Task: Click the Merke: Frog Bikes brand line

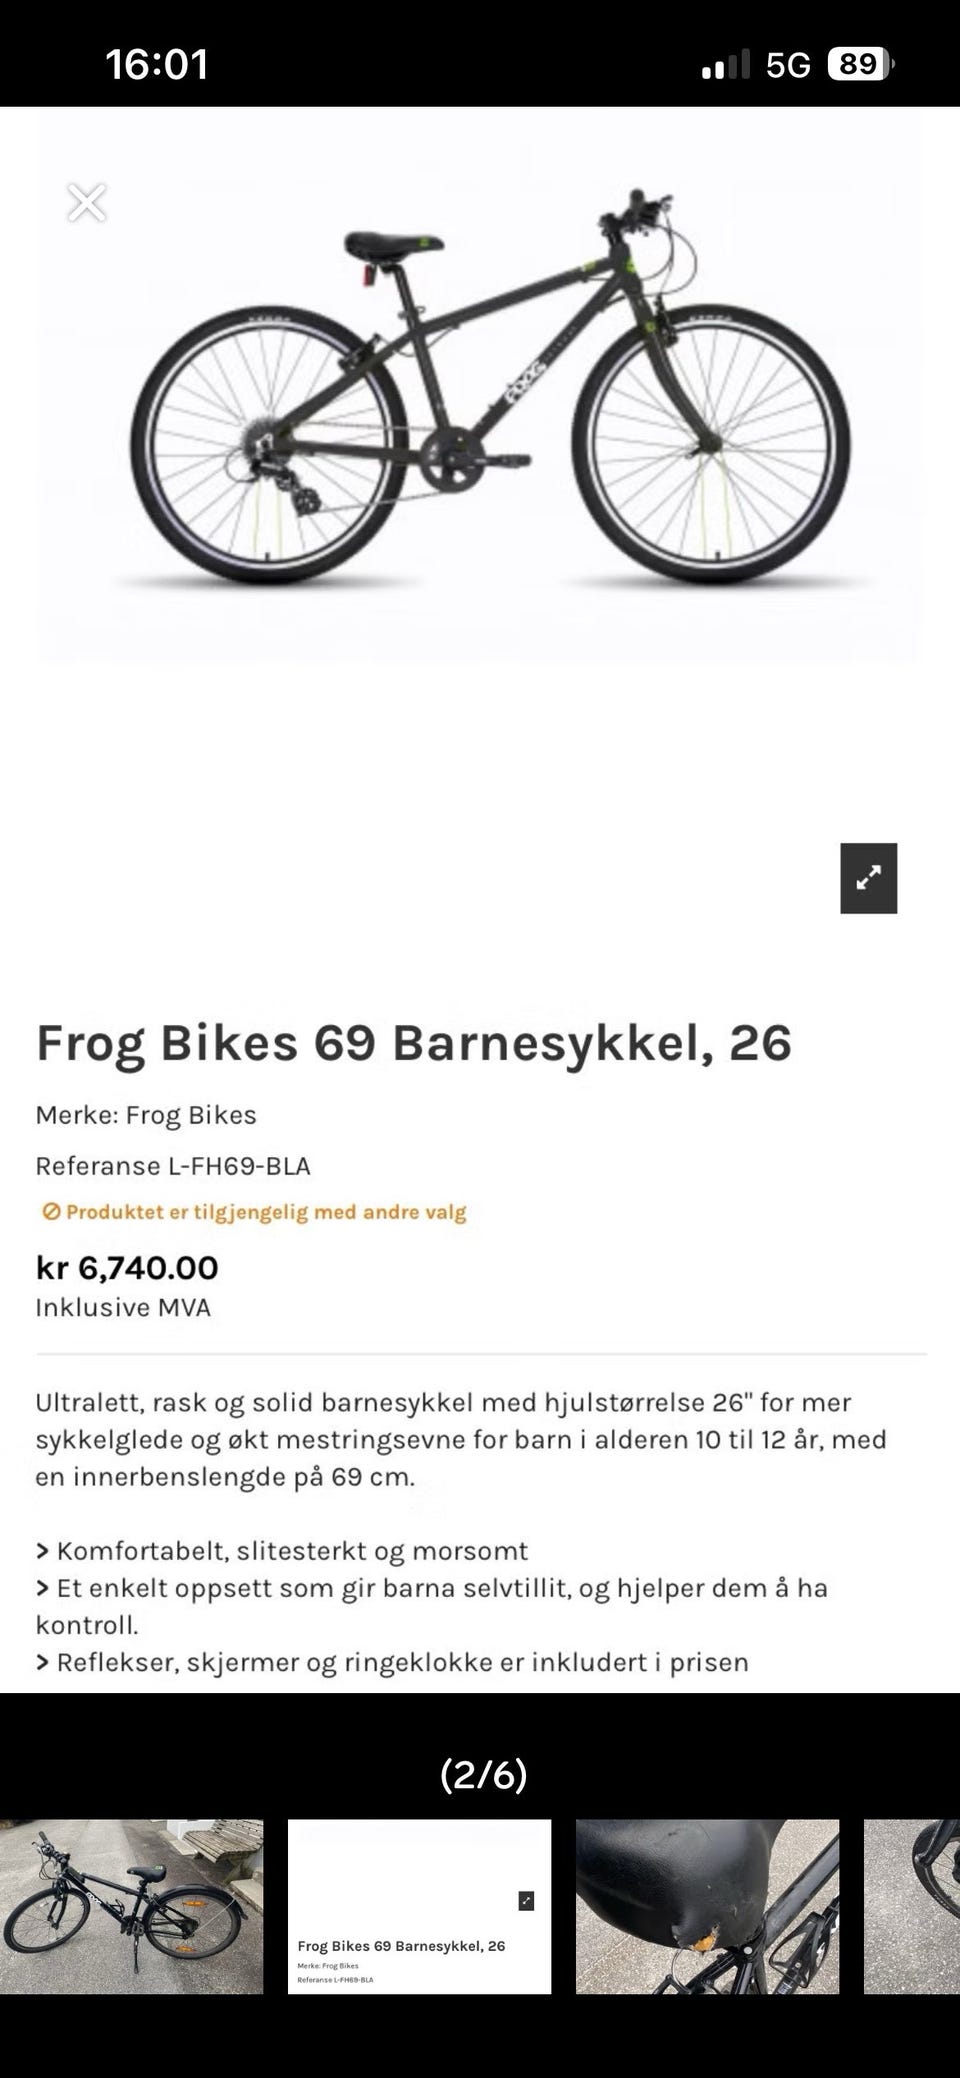Action: pos(146,1115)
